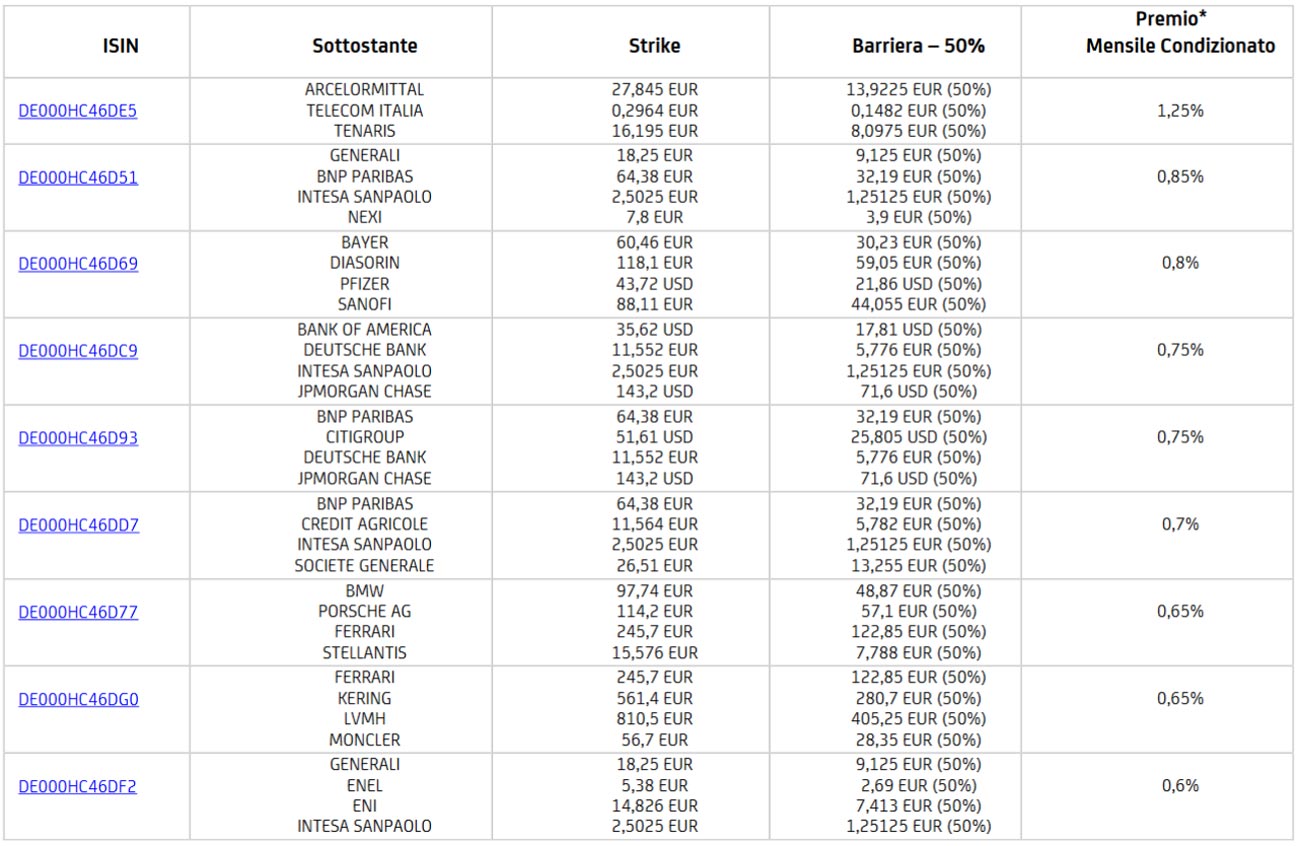Image resolution: width=1300 pixels, height=846 pixels.
Task: Follow ISIN link DE000HC46DD7
Action: tap(78, 525)
